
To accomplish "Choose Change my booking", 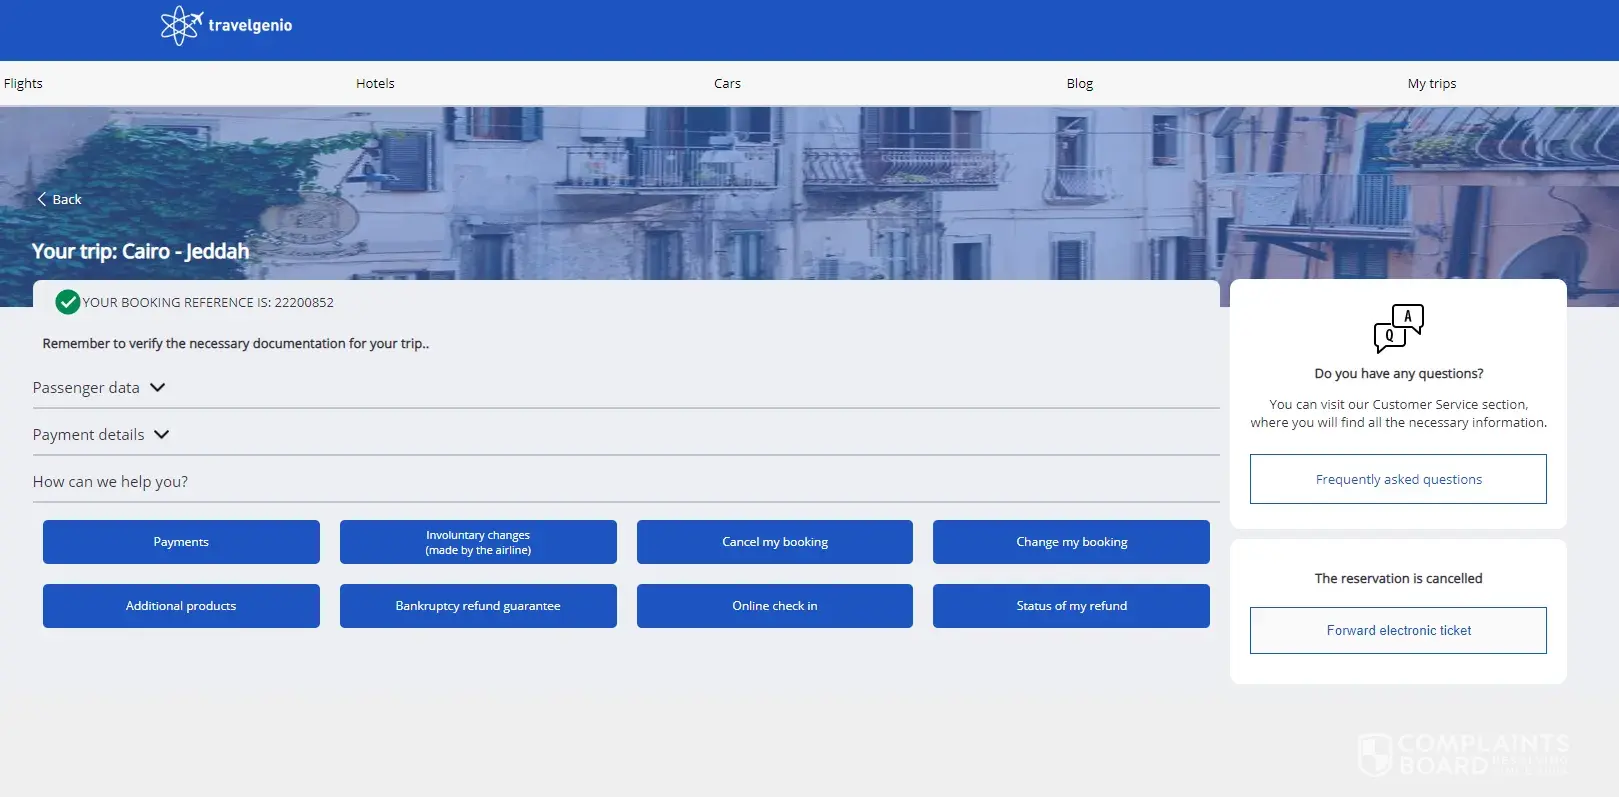I will pos(1071,542).
